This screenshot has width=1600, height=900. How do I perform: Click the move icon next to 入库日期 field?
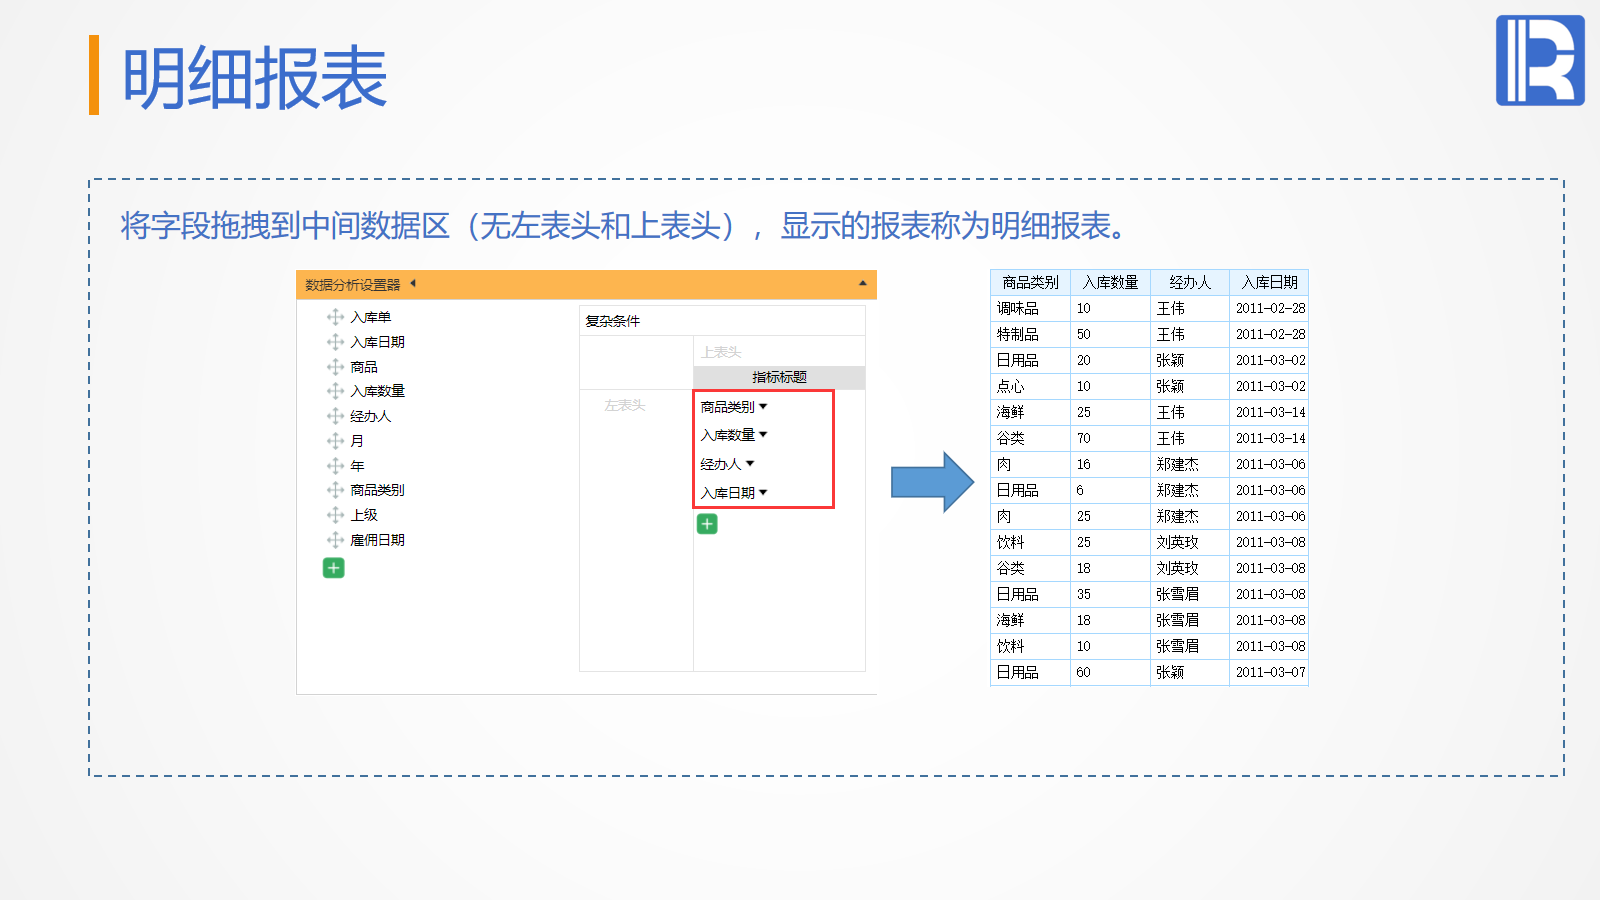coord(335,342)
